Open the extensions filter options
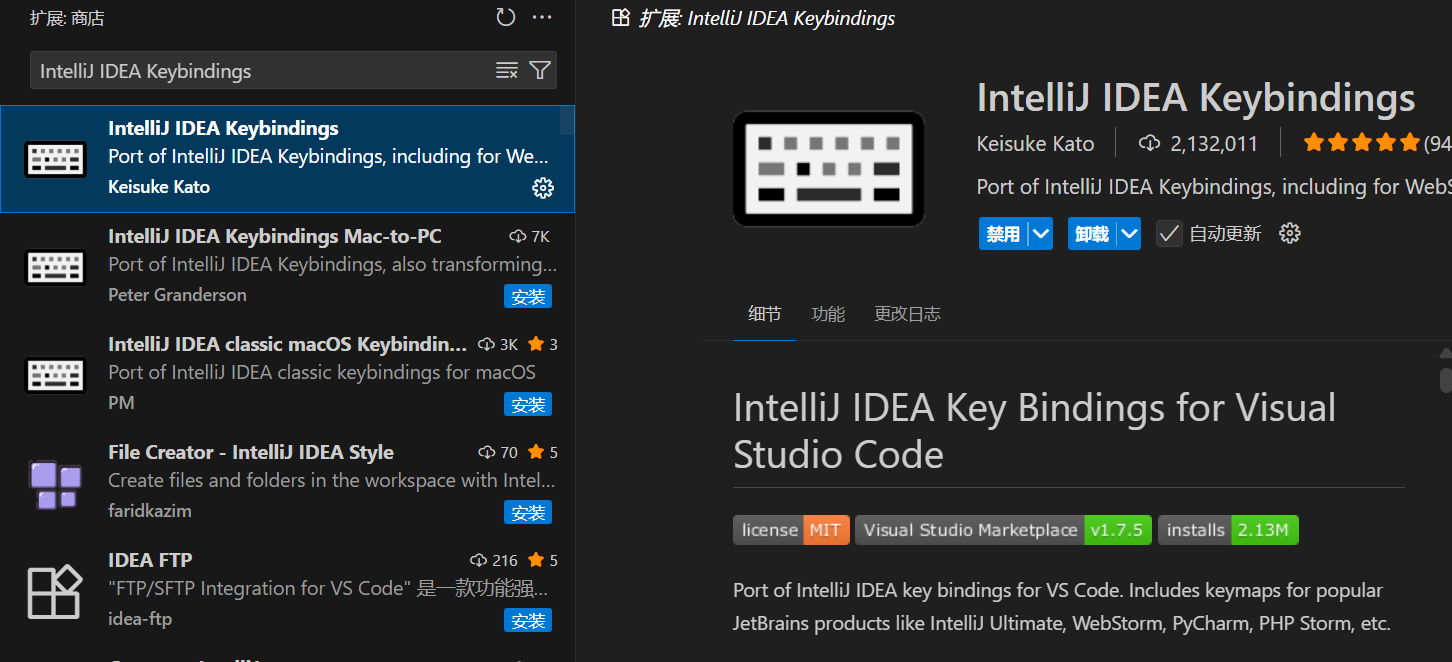This screenshot has height=662, width=1452. (540, 70)
